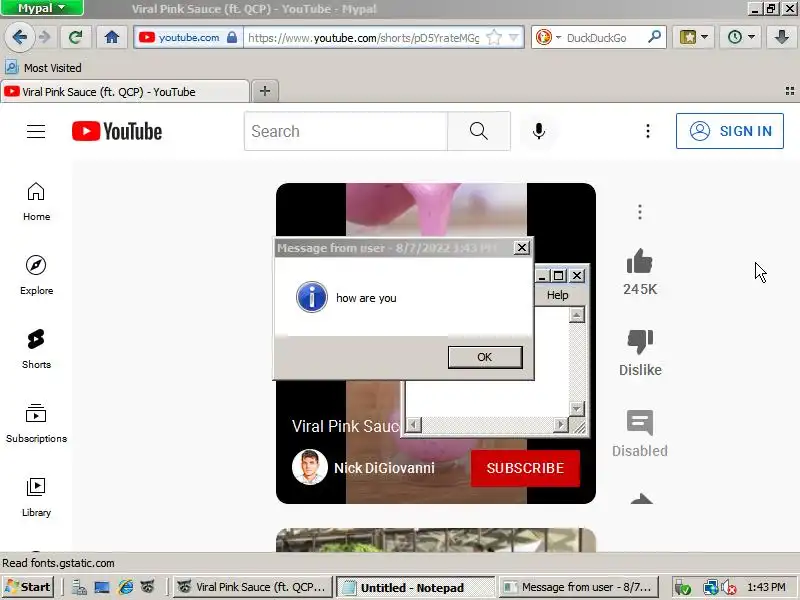Click the YouTube search magnifier button
This screenshot has width=800, height=600.
tap(479, 131)
